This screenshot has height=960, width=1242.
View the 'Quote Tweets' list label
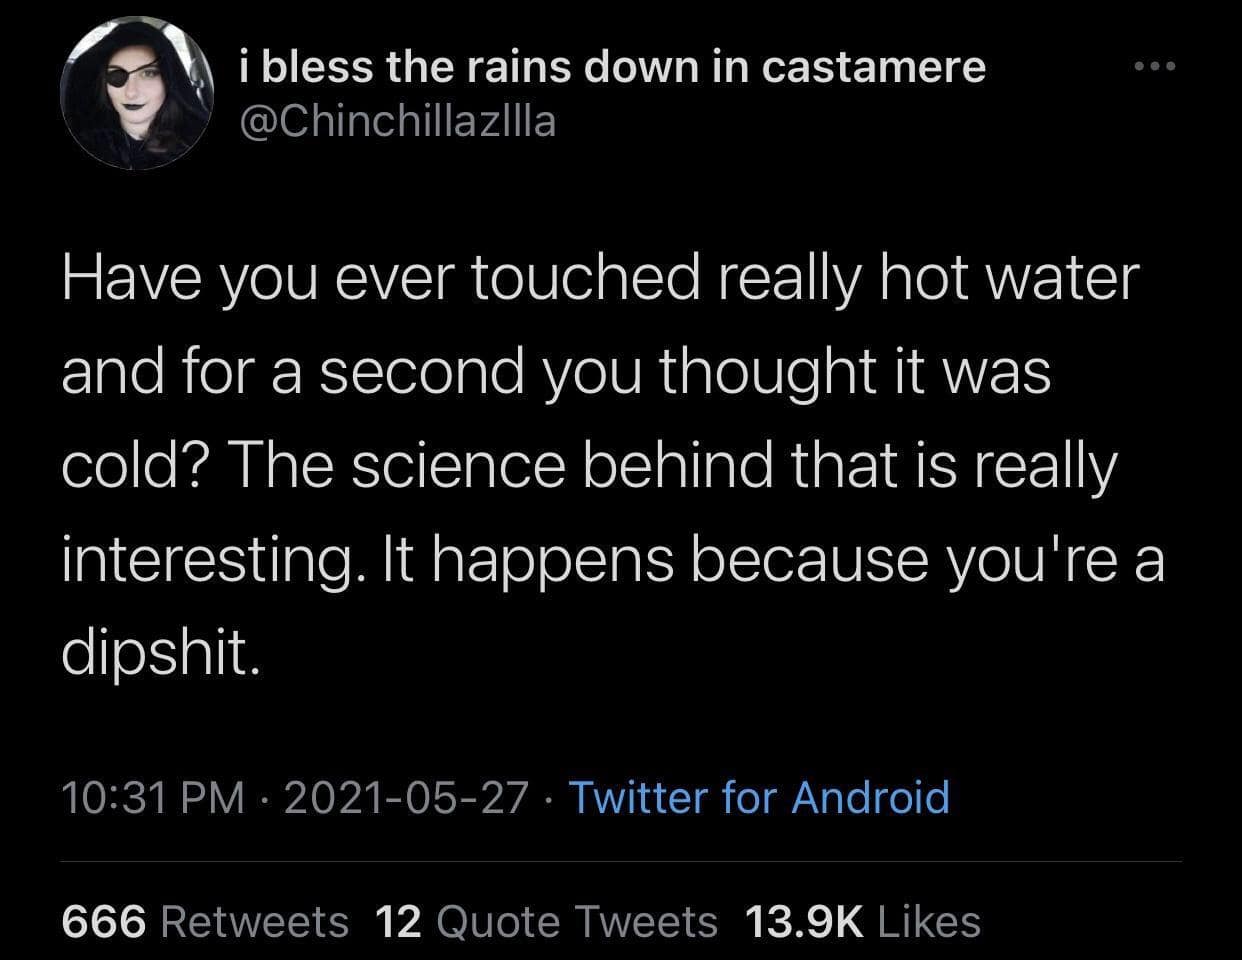pyautogui.click(x=577, y=921)
